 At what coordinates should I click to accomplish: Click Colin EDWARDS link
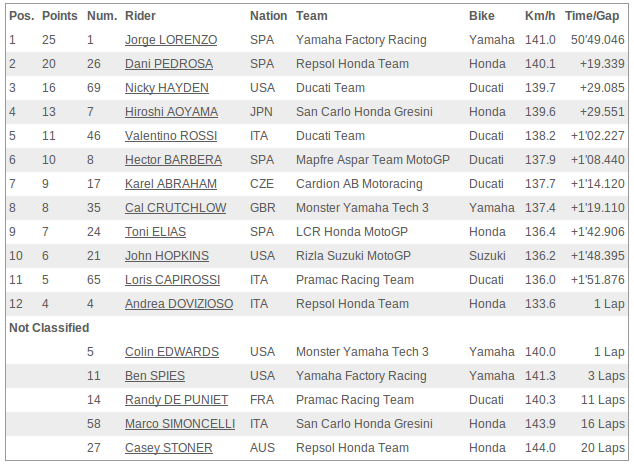coord(172,352)
